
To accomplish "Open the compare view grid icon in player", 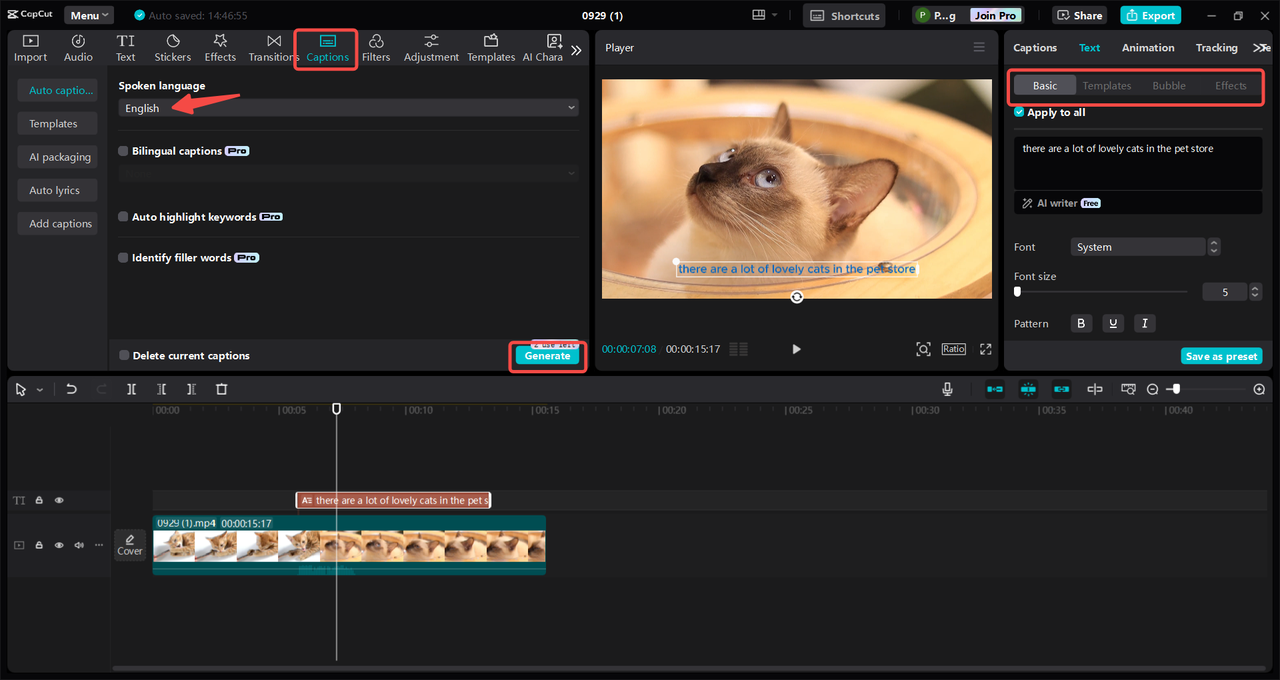I will tap(739, 349).
